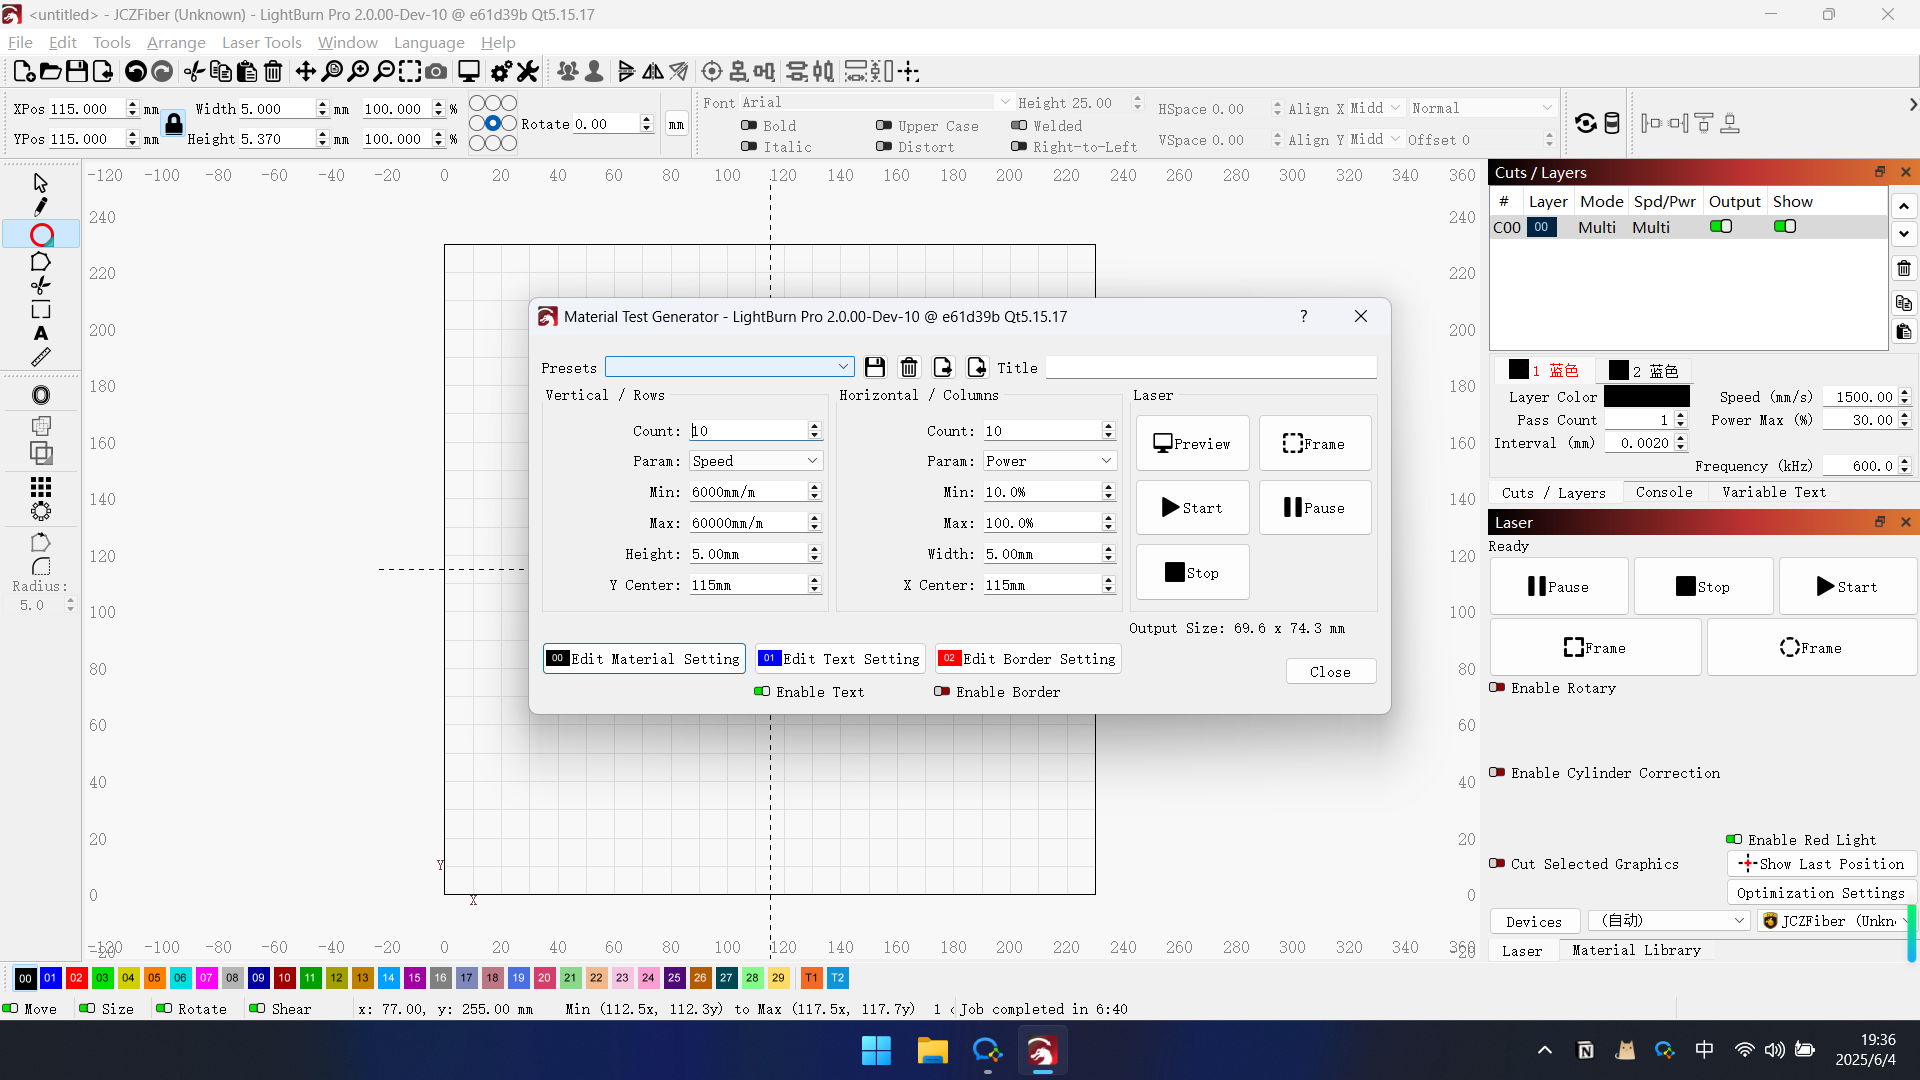This screenshot has height=1080, width=1920.
Task: Expand hidden toolbar items chevron at right
Action: 1912,104
